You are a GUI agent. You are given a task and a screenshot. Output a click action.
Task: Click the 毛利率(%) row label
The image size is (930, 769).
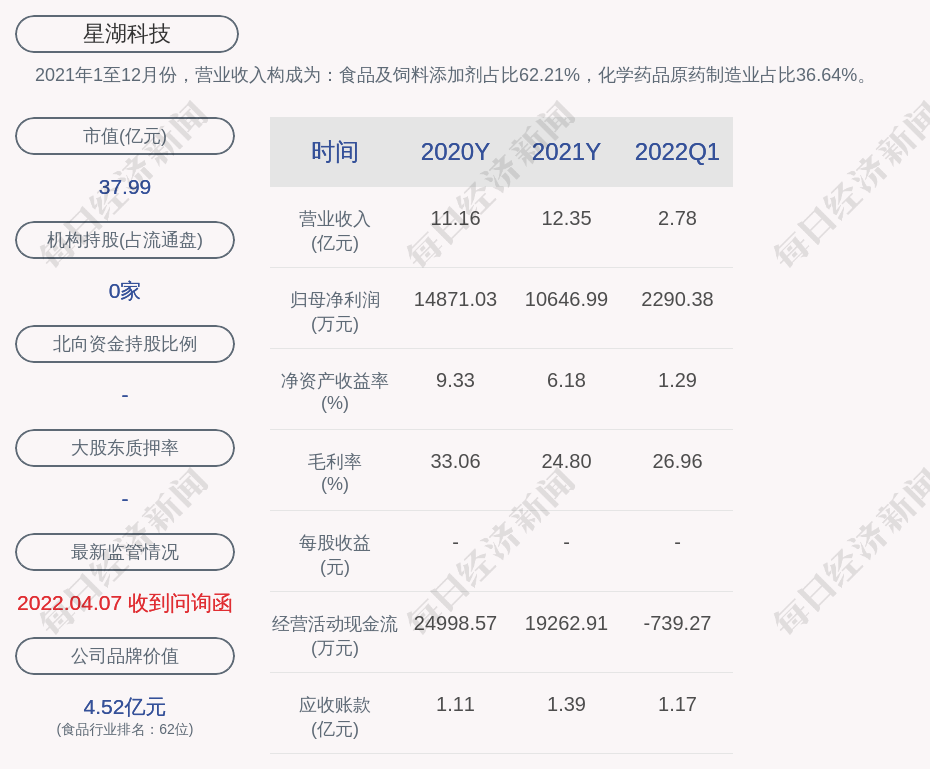pos(335,473)
